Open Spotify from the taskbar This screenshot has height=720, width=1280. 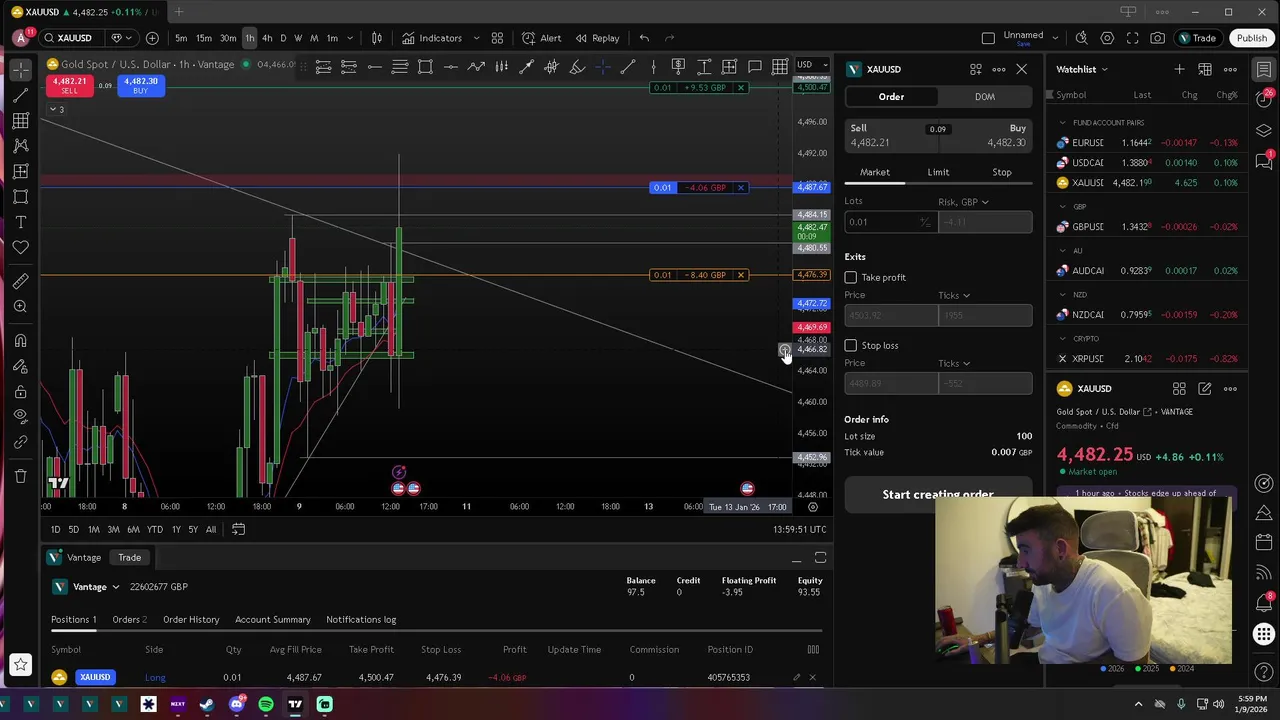[266, 704]
